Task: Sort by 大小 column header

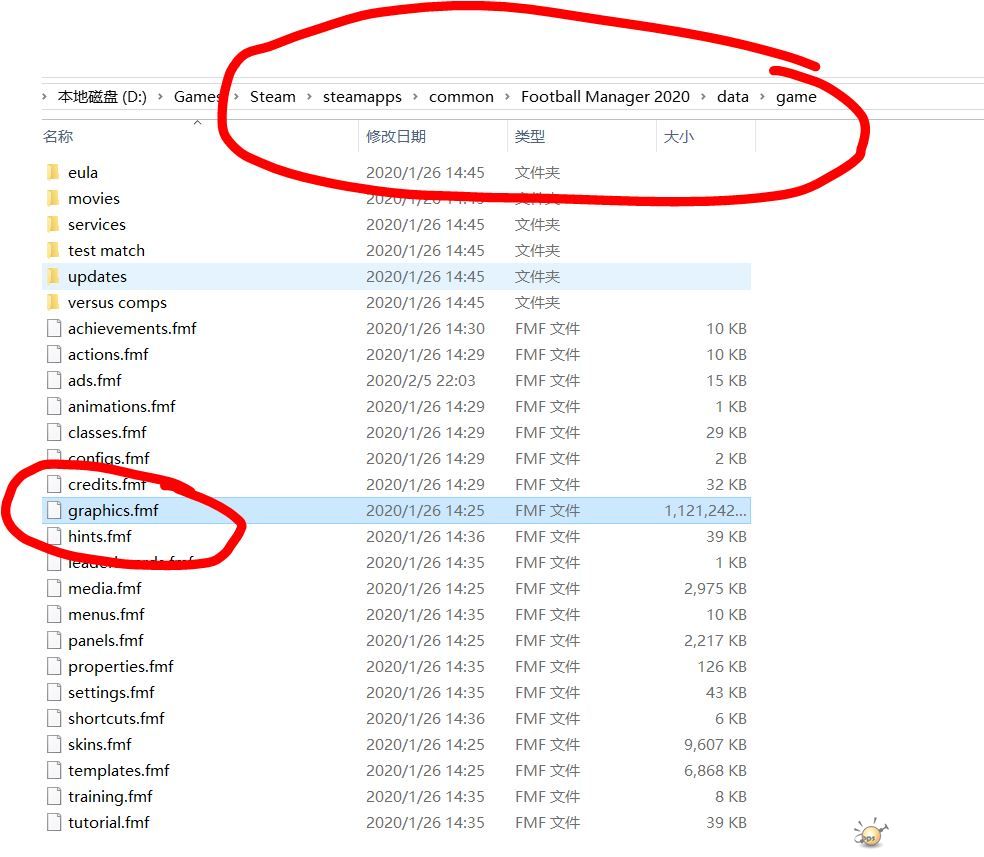Action: click(678, 136)
